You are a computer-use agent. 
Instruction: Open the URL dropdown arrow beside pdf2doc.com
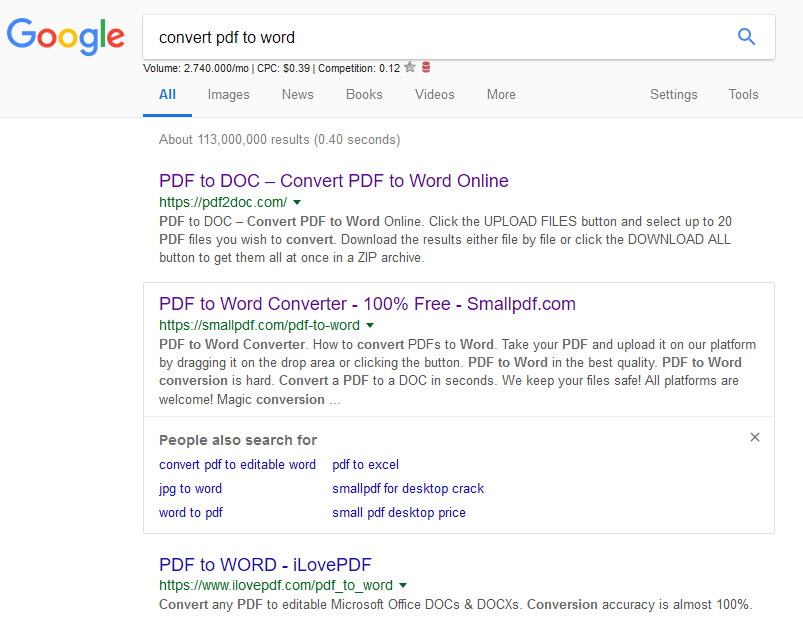click(295, 202)
